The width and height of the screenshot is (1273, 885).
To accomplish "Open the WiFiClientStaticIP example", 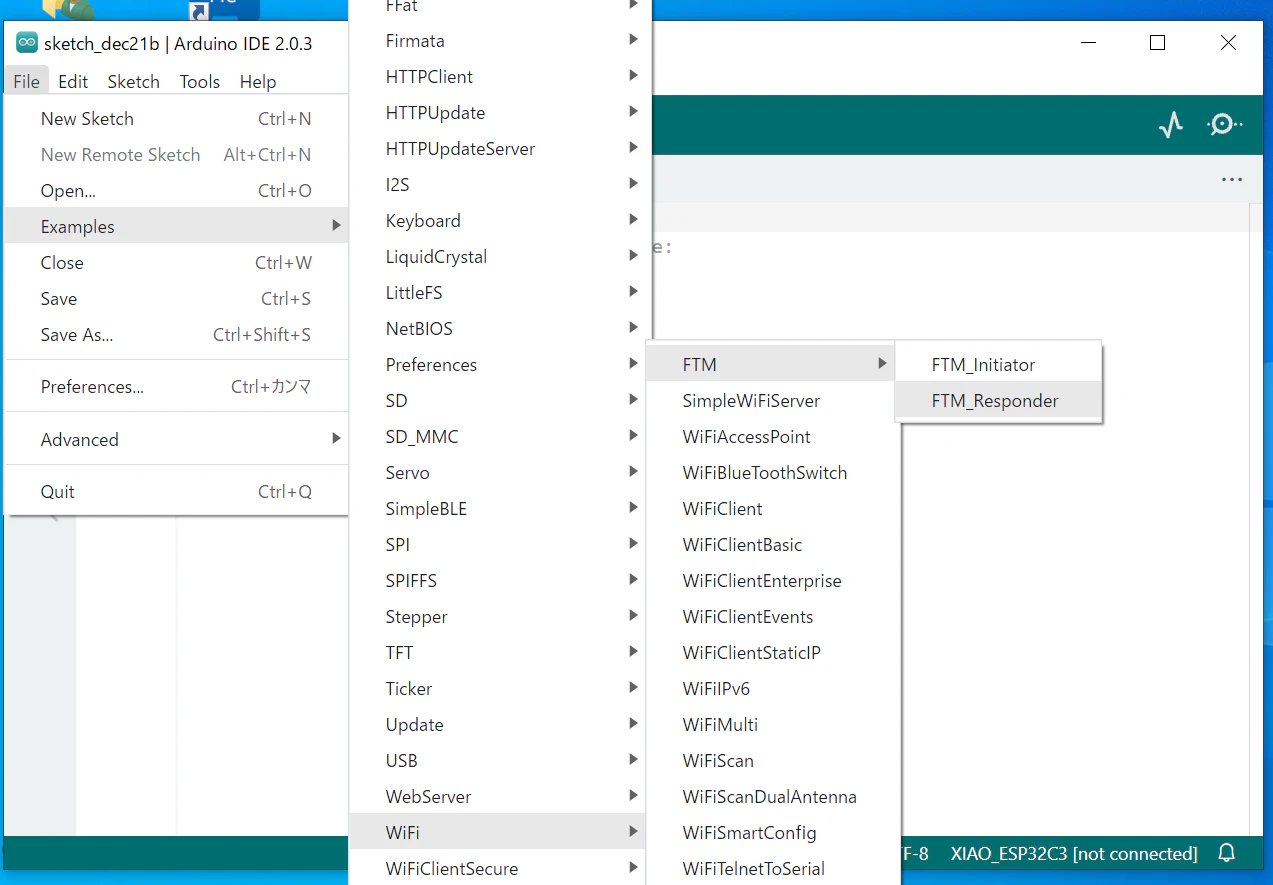I will pyautogui.click(x=772, y=653).
